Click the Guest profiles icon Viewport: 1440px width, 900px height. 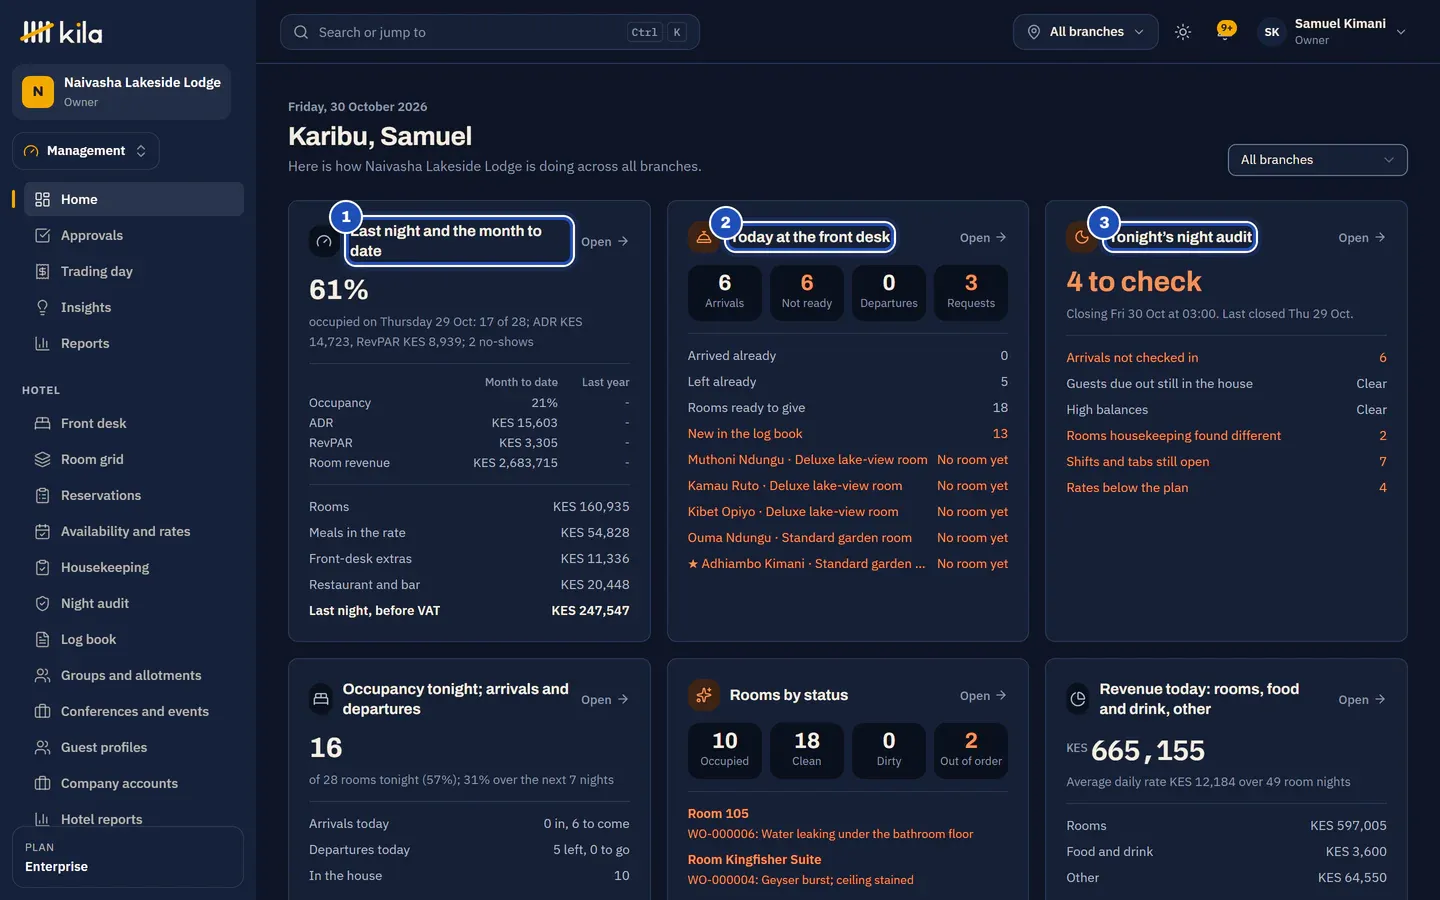(42, 747)
